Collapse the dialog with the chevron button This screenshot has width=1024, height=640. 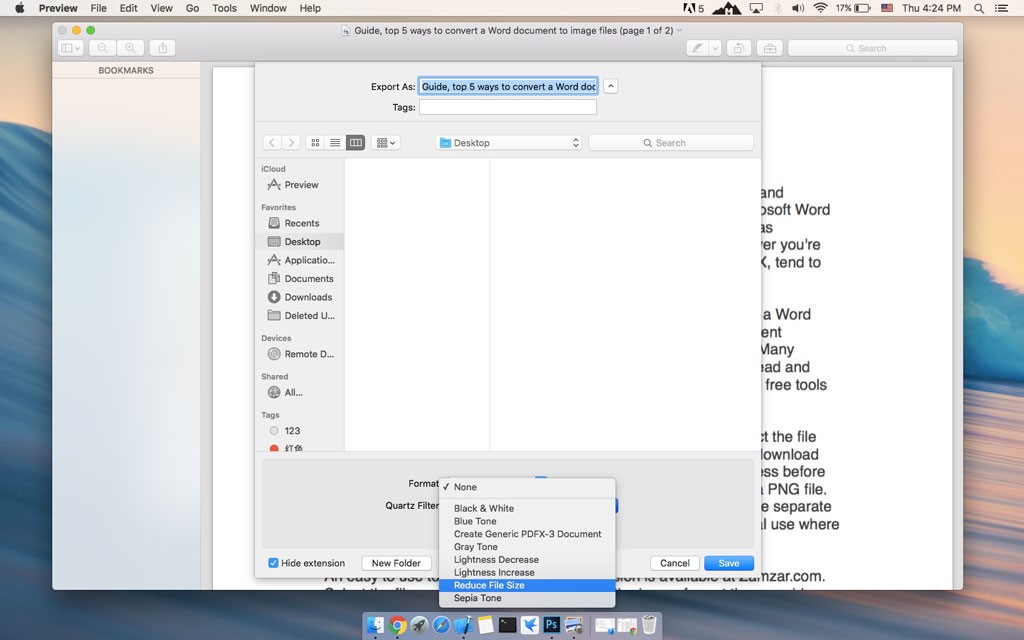click(611, 86)
